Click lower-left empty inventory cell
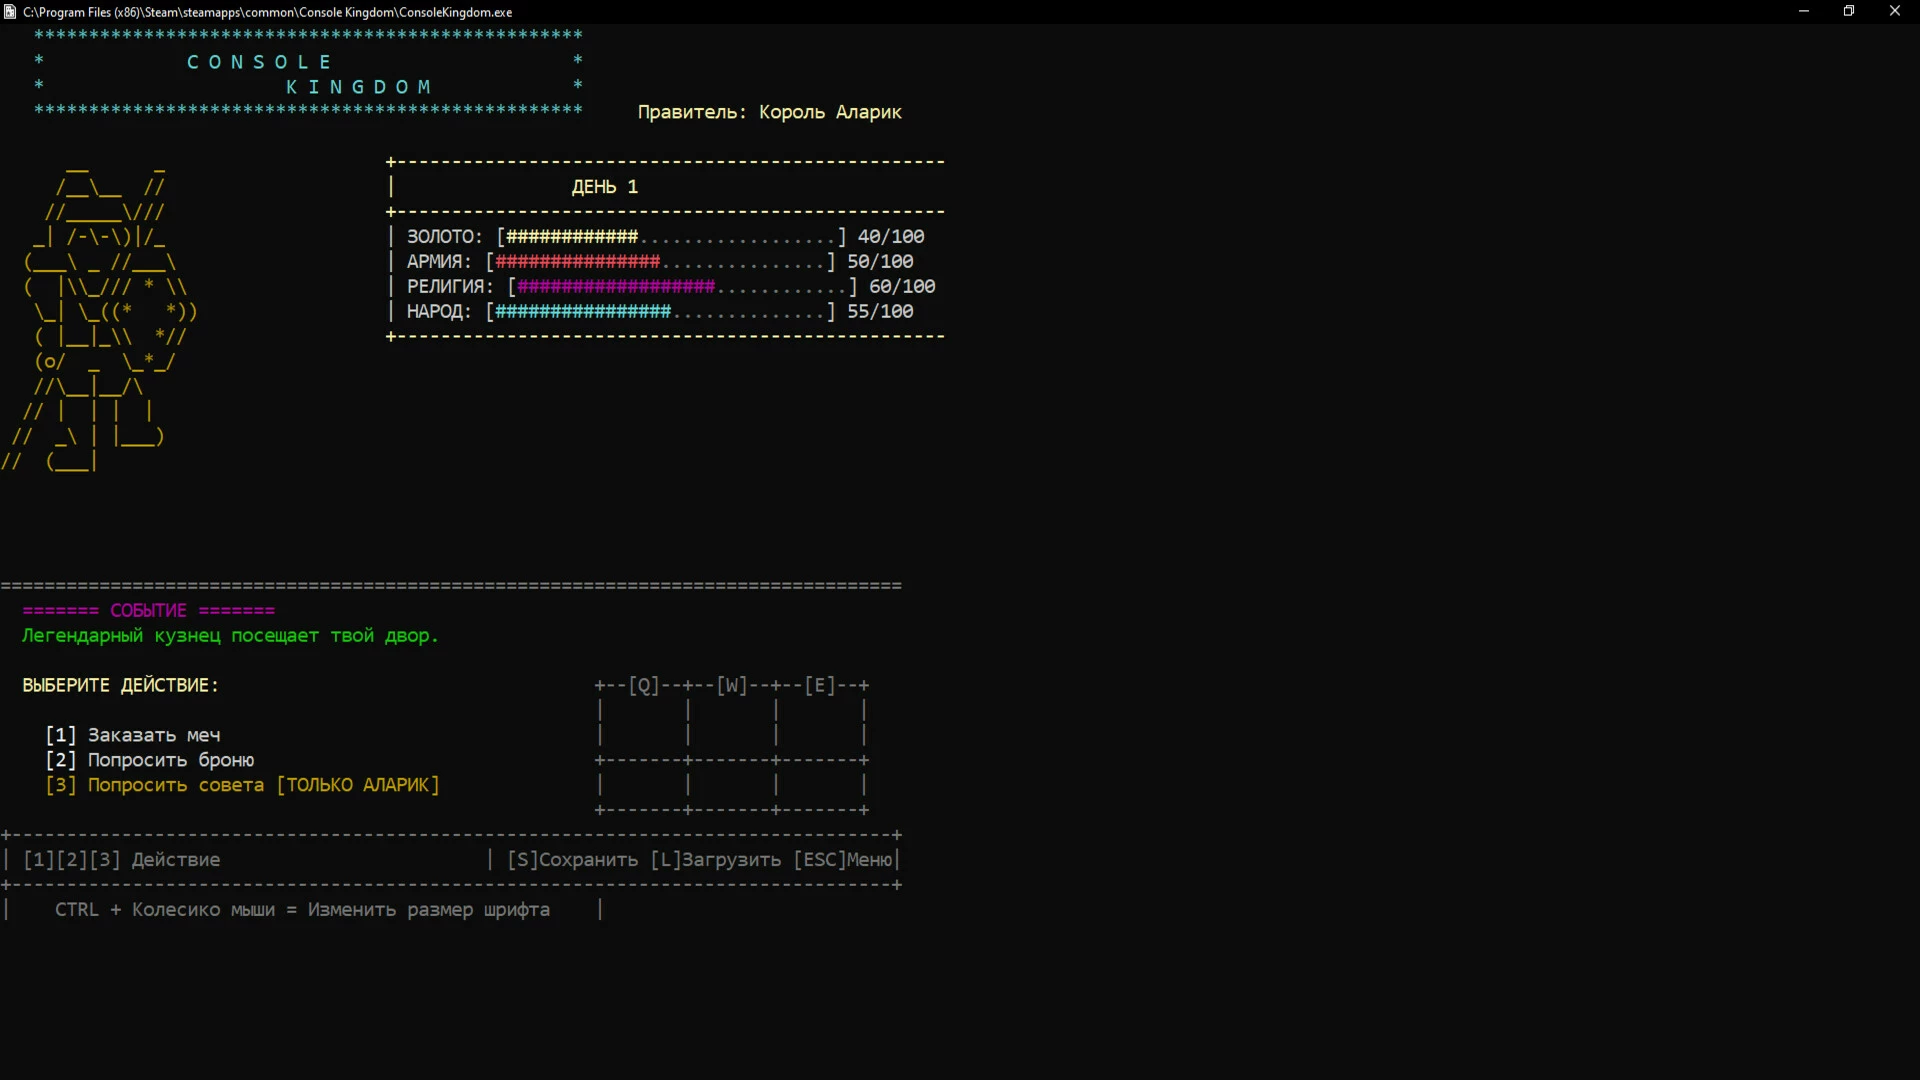The width and height of the screenshot is (1920, 1080). [644, 785]
